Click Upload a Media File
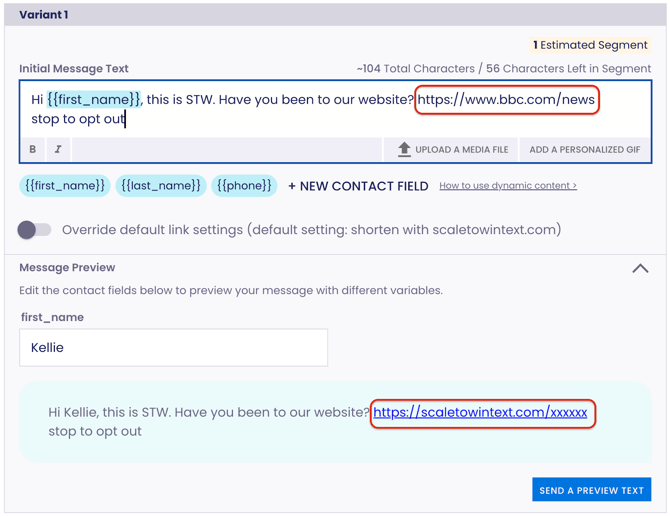Viewport: 670px width, 517px height. [x=452, y=149]
